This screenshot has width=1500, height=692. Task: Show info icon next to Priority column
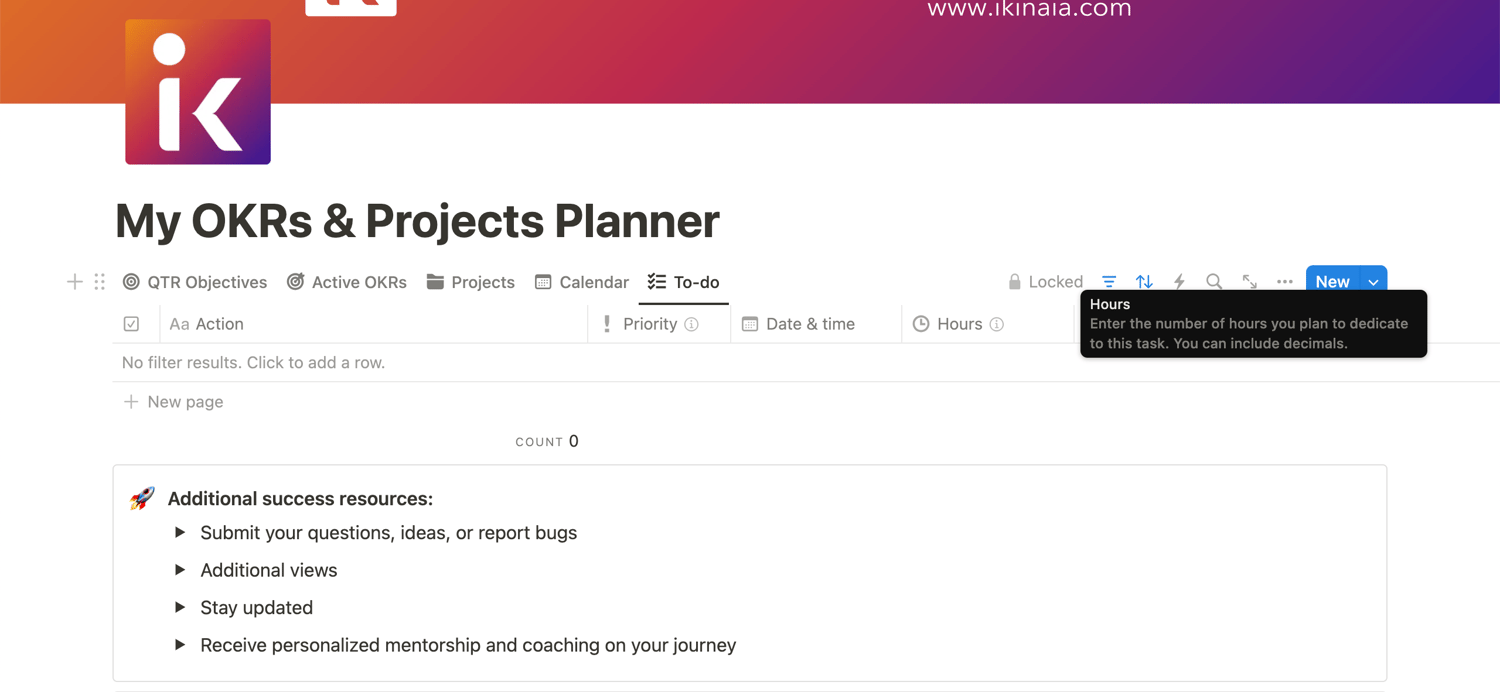coord(691,324)
